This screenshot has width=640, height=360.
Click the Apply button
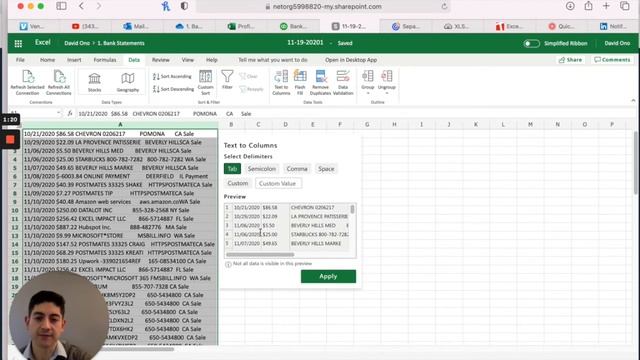(x=328, y=276)
